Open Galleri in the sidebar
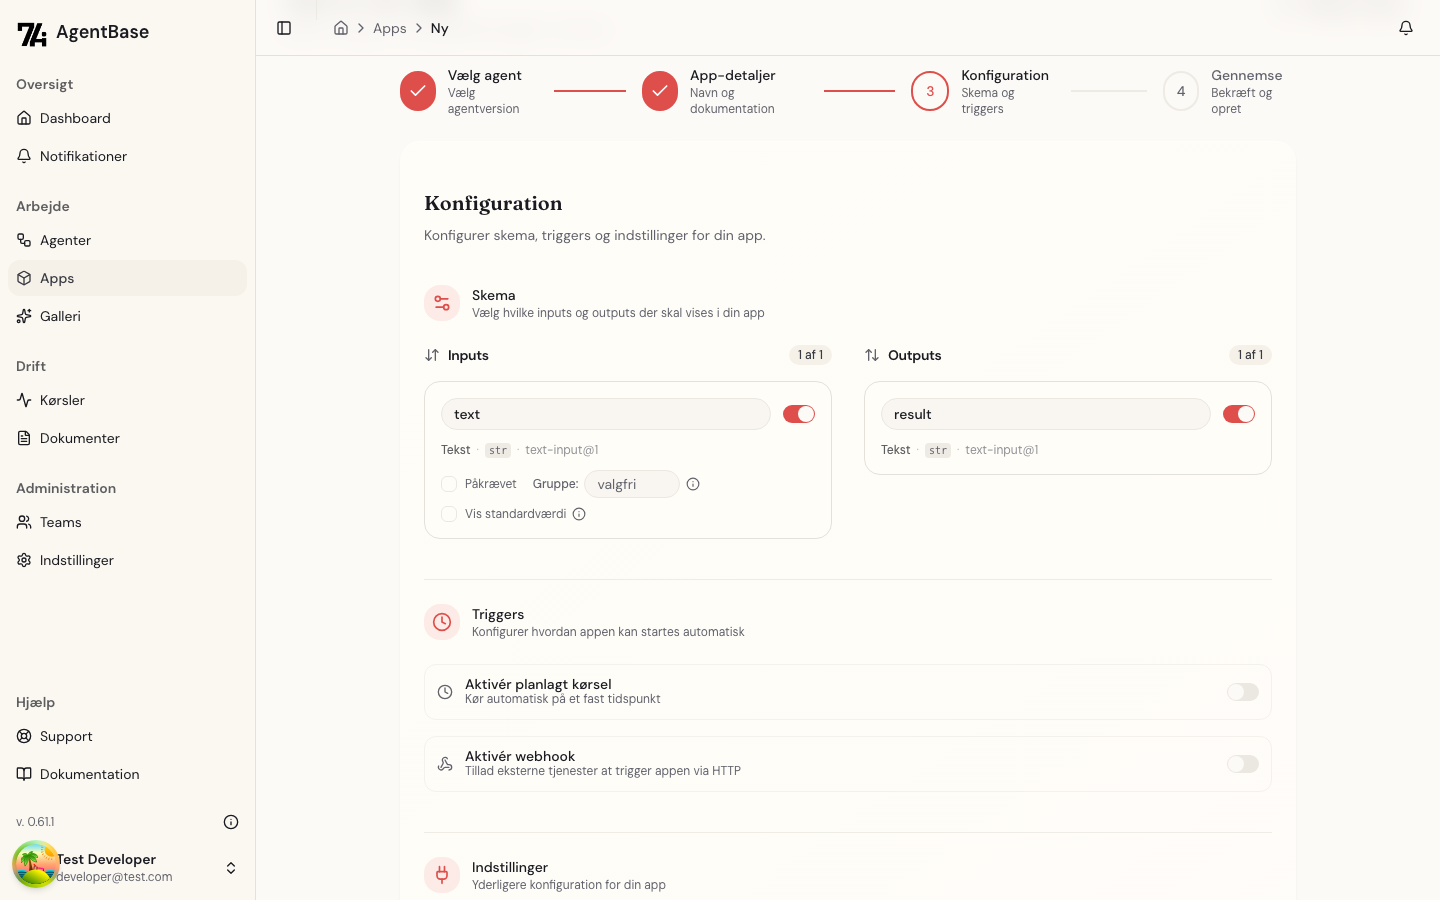Image resolution: width=1440 pixels, height=900 pixels. 60,316
